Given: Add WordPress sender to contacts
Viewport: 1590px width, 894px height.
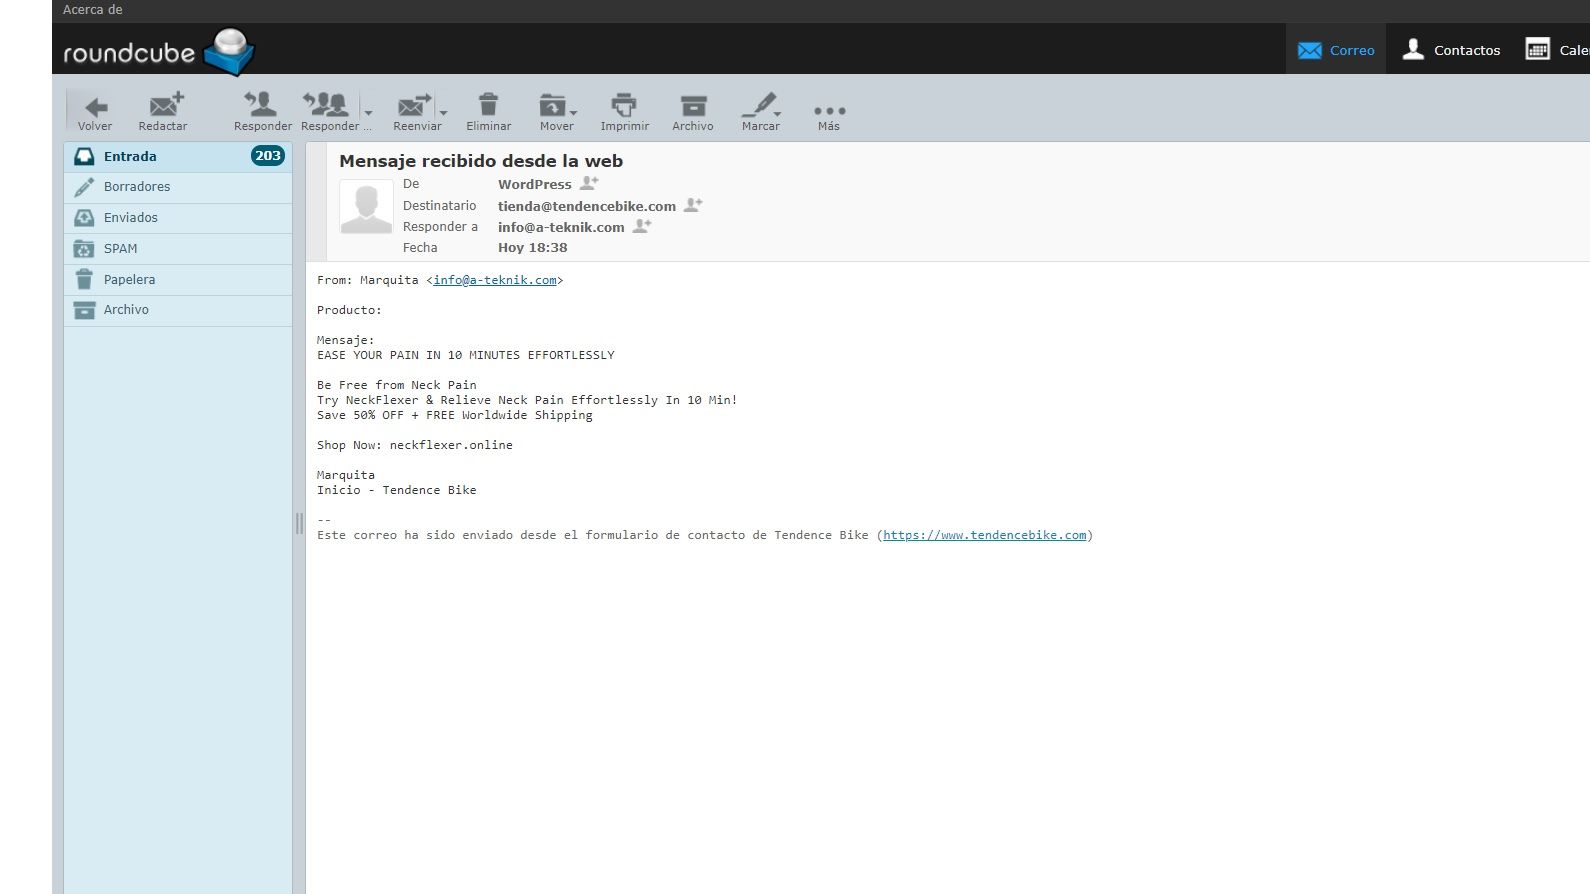Looking at the screenshot, I should (x=589, y=183).
